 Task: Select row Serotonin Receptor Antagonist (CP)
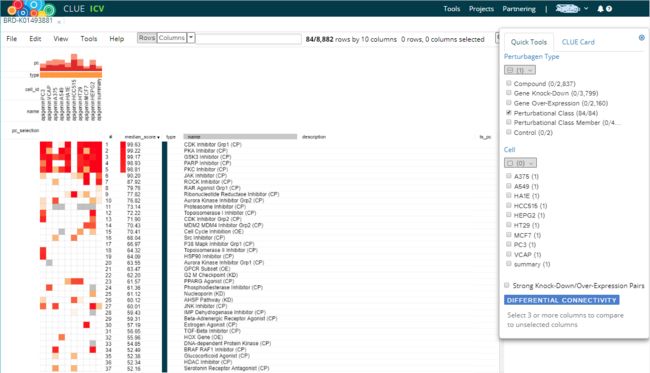226,368
